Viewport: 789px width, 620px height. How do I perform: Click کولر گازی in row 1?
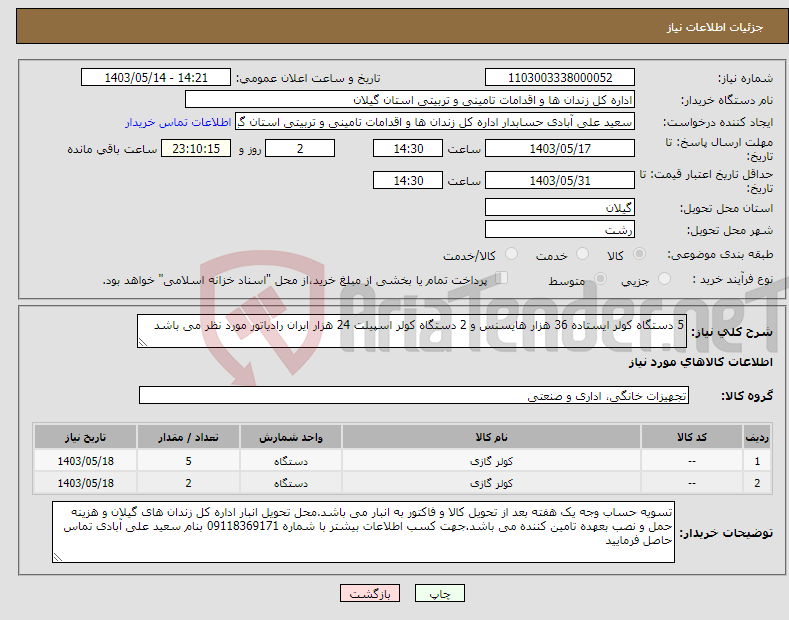(x=491, y=461)
